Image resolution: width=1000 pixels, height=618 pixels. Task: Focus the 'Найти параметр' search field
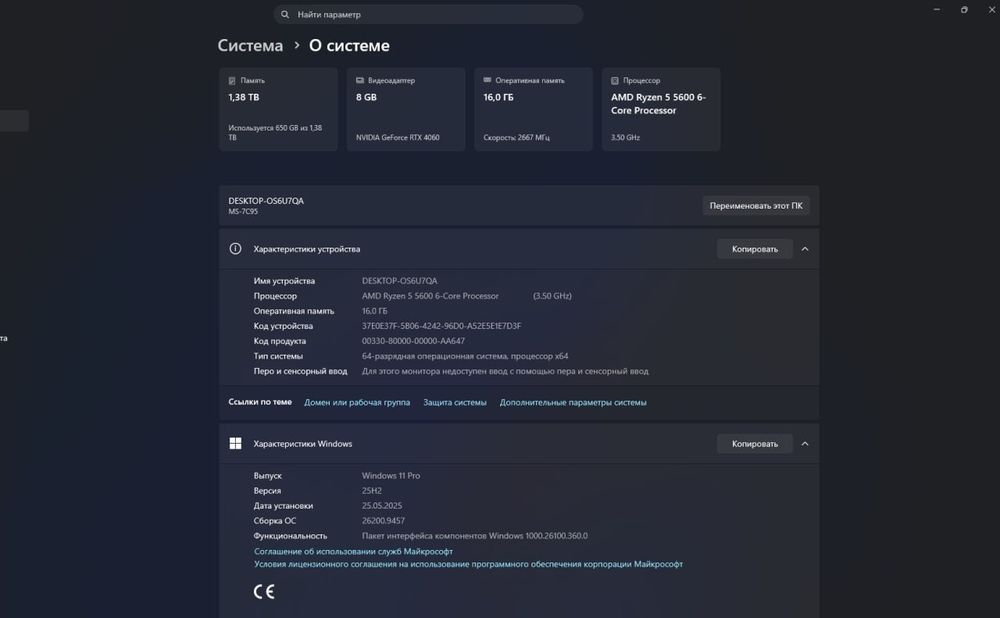click(x=428, y=14)
